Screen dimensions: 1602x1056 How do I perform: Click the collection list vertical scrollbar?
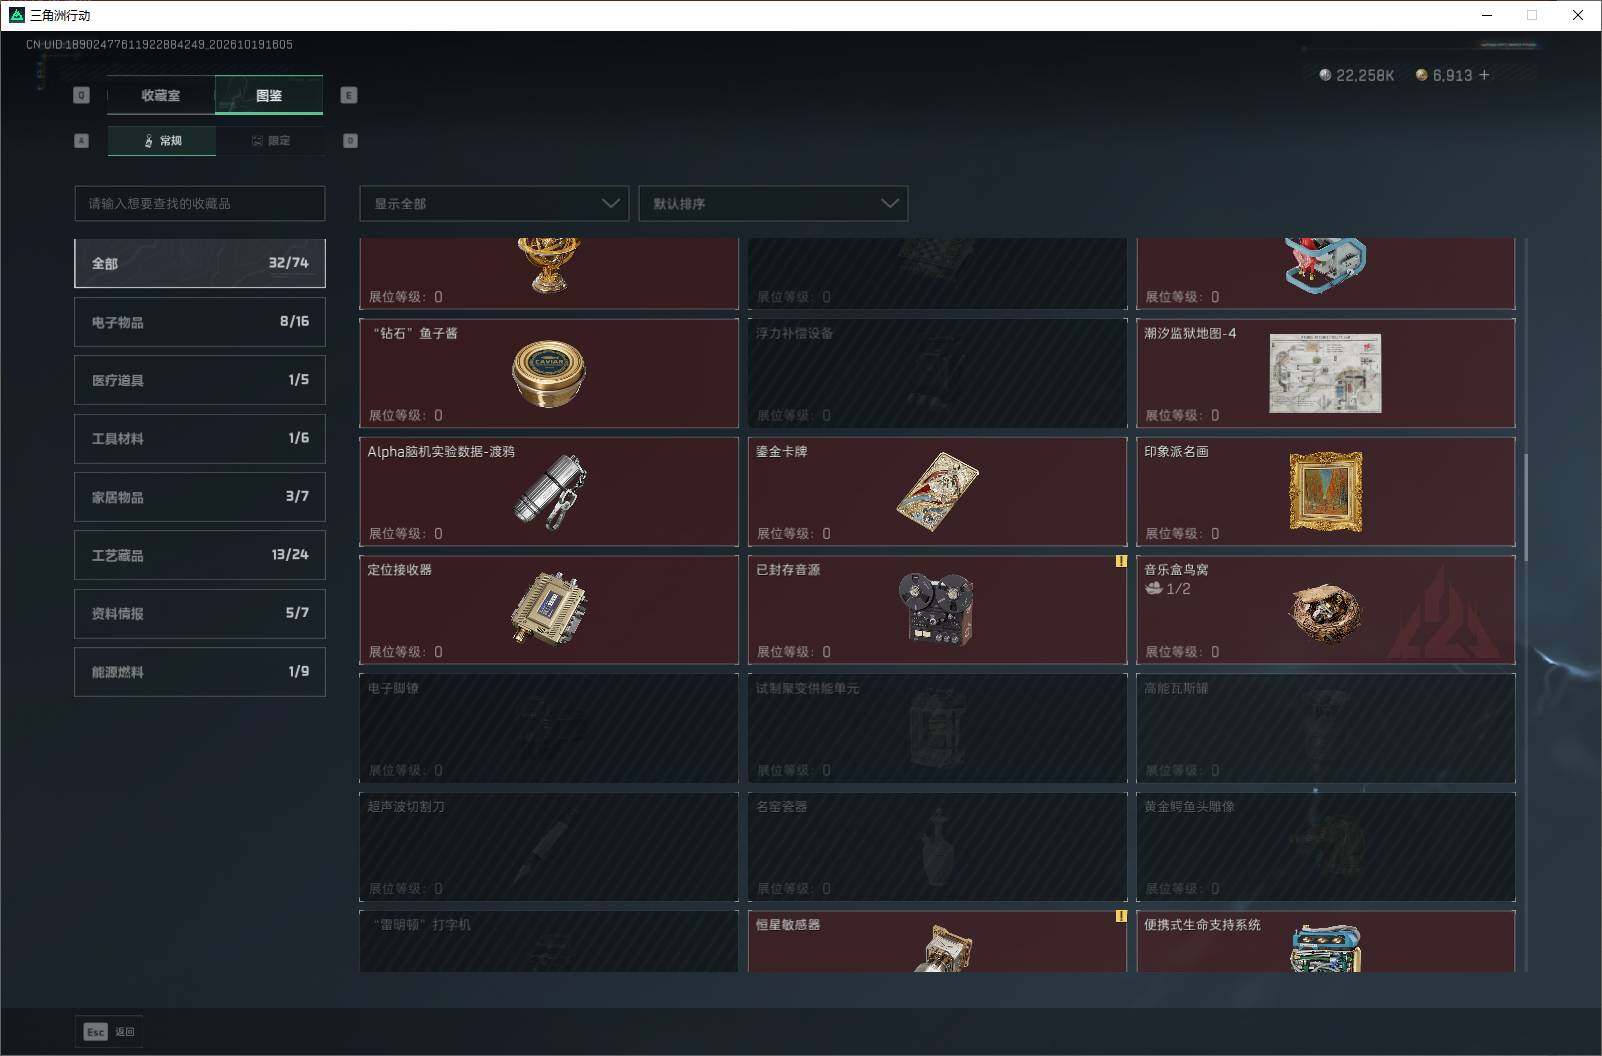(x=1526, y=506)
